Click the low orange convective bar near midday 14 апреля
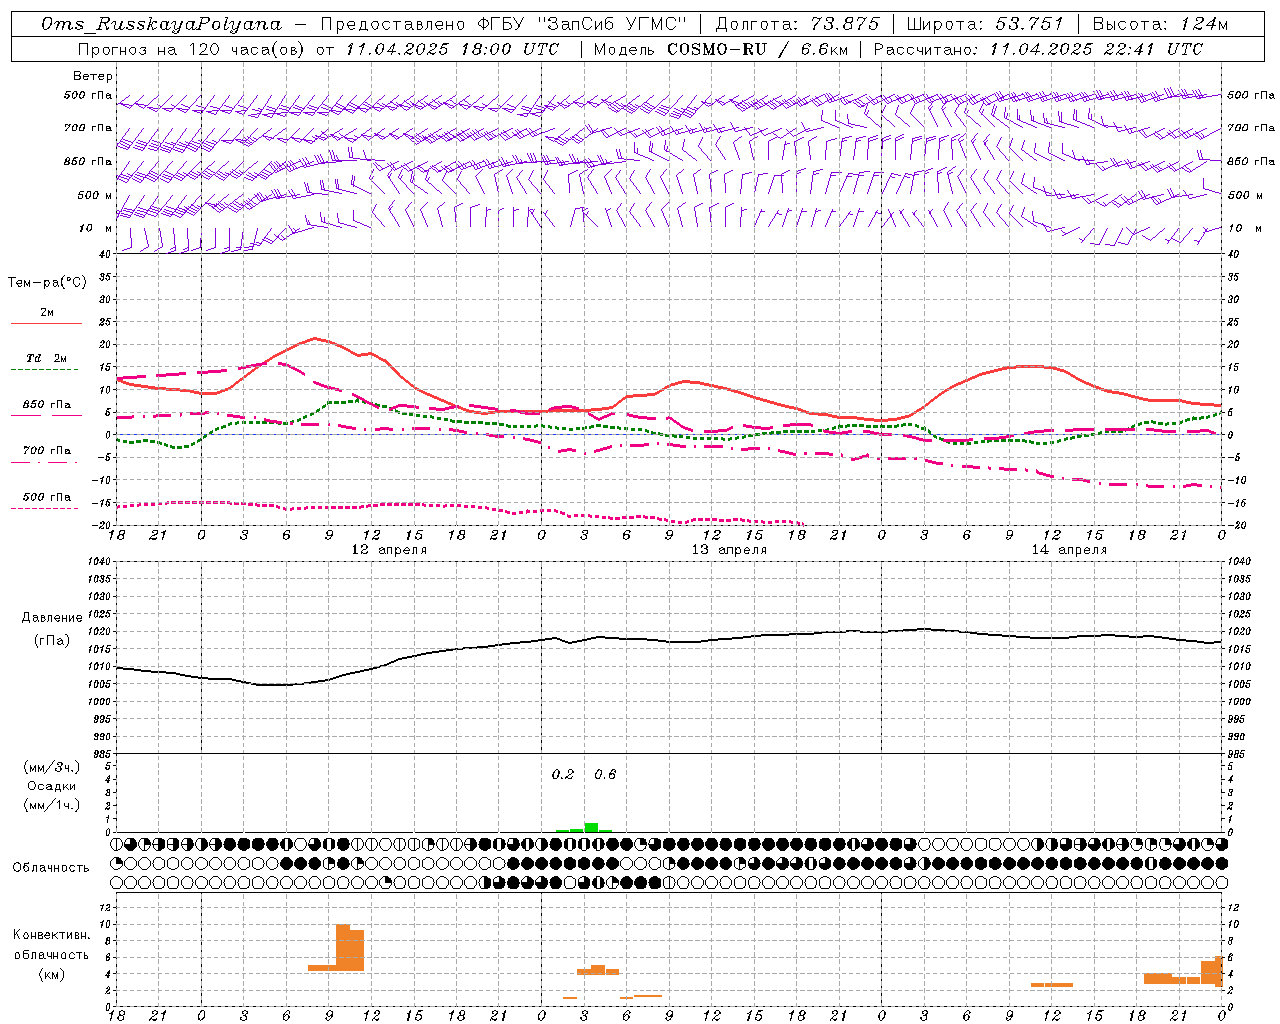 pyautogui.click(x=1052, y=985)
